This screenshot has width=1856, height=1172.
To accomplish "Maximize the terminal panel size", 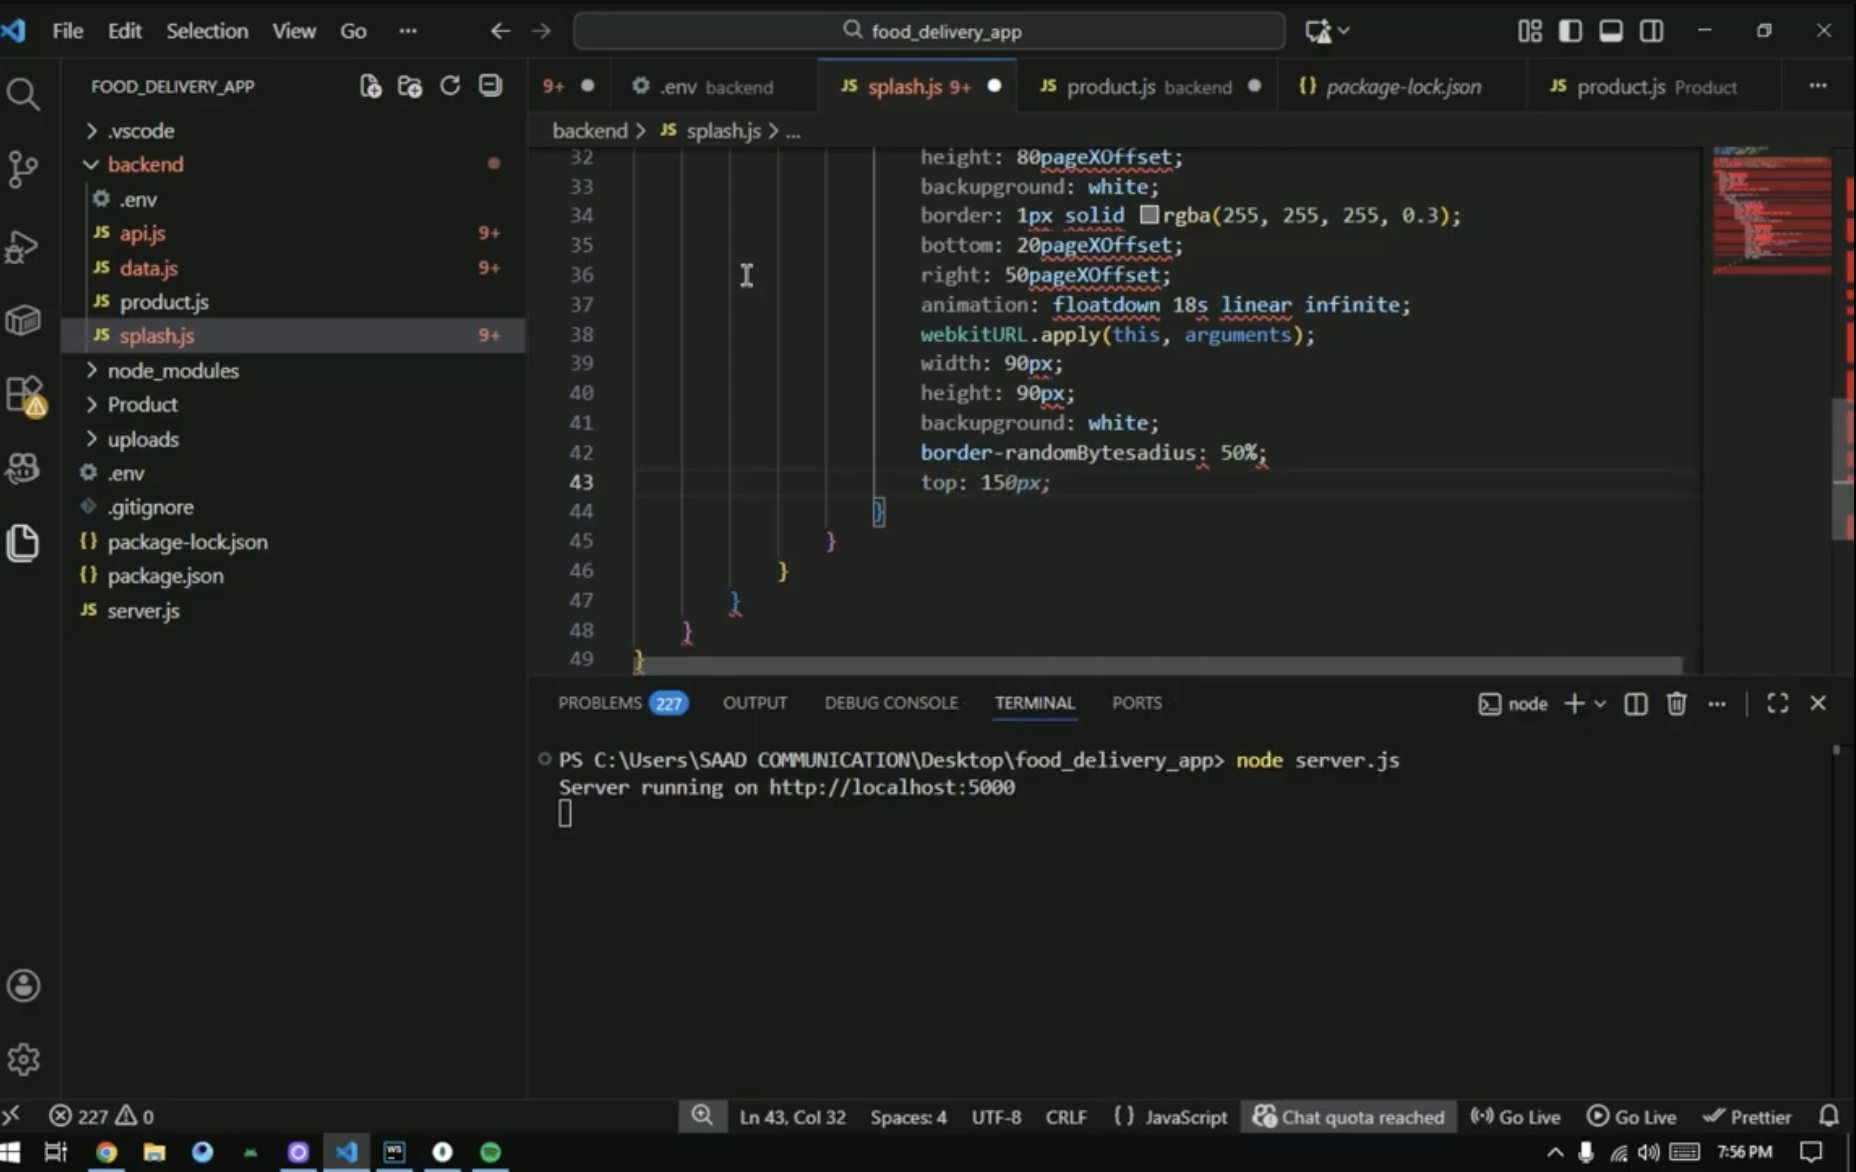I will pos(1777,704).
